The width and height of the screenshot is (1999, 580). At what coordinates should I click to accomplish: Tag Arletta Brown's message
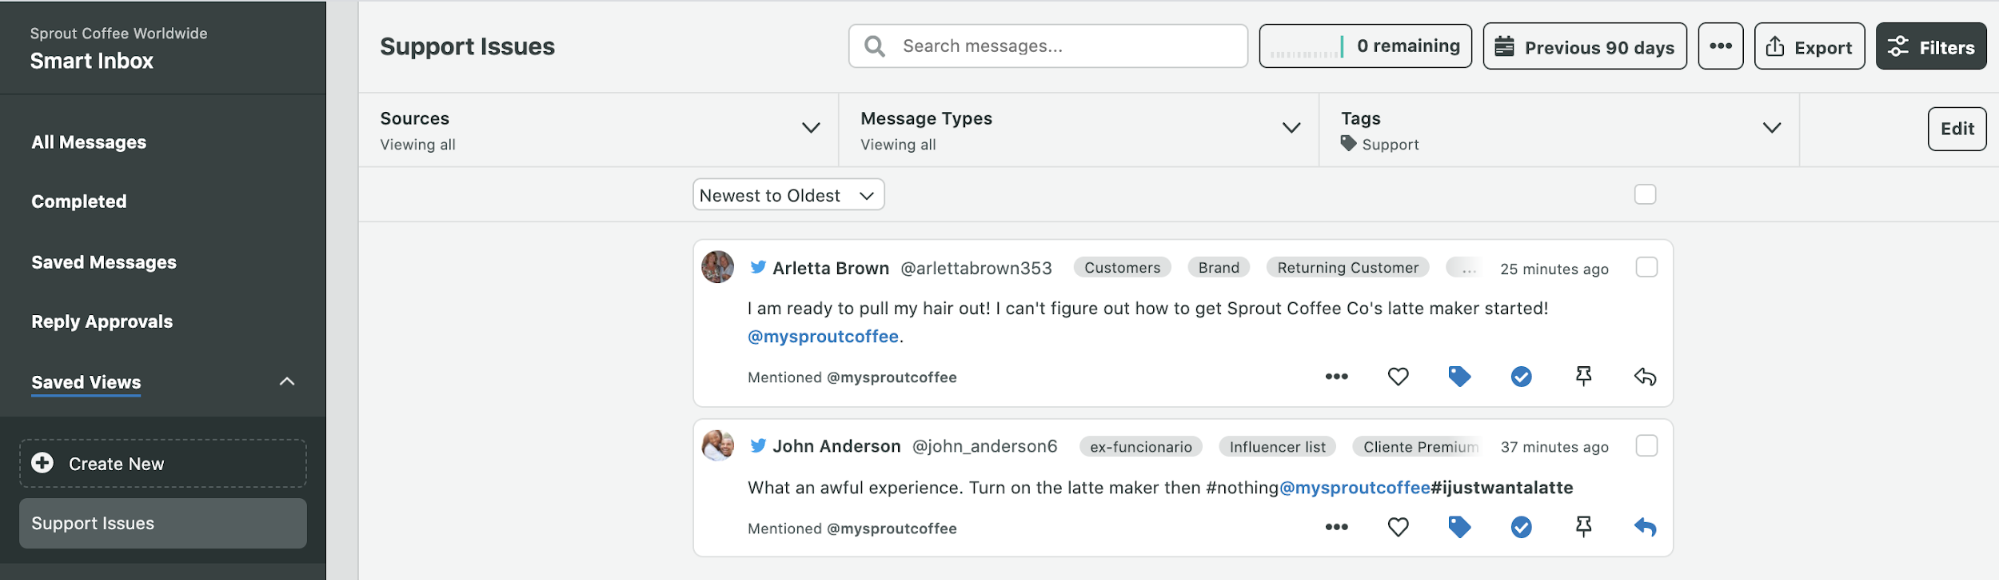1460,377
